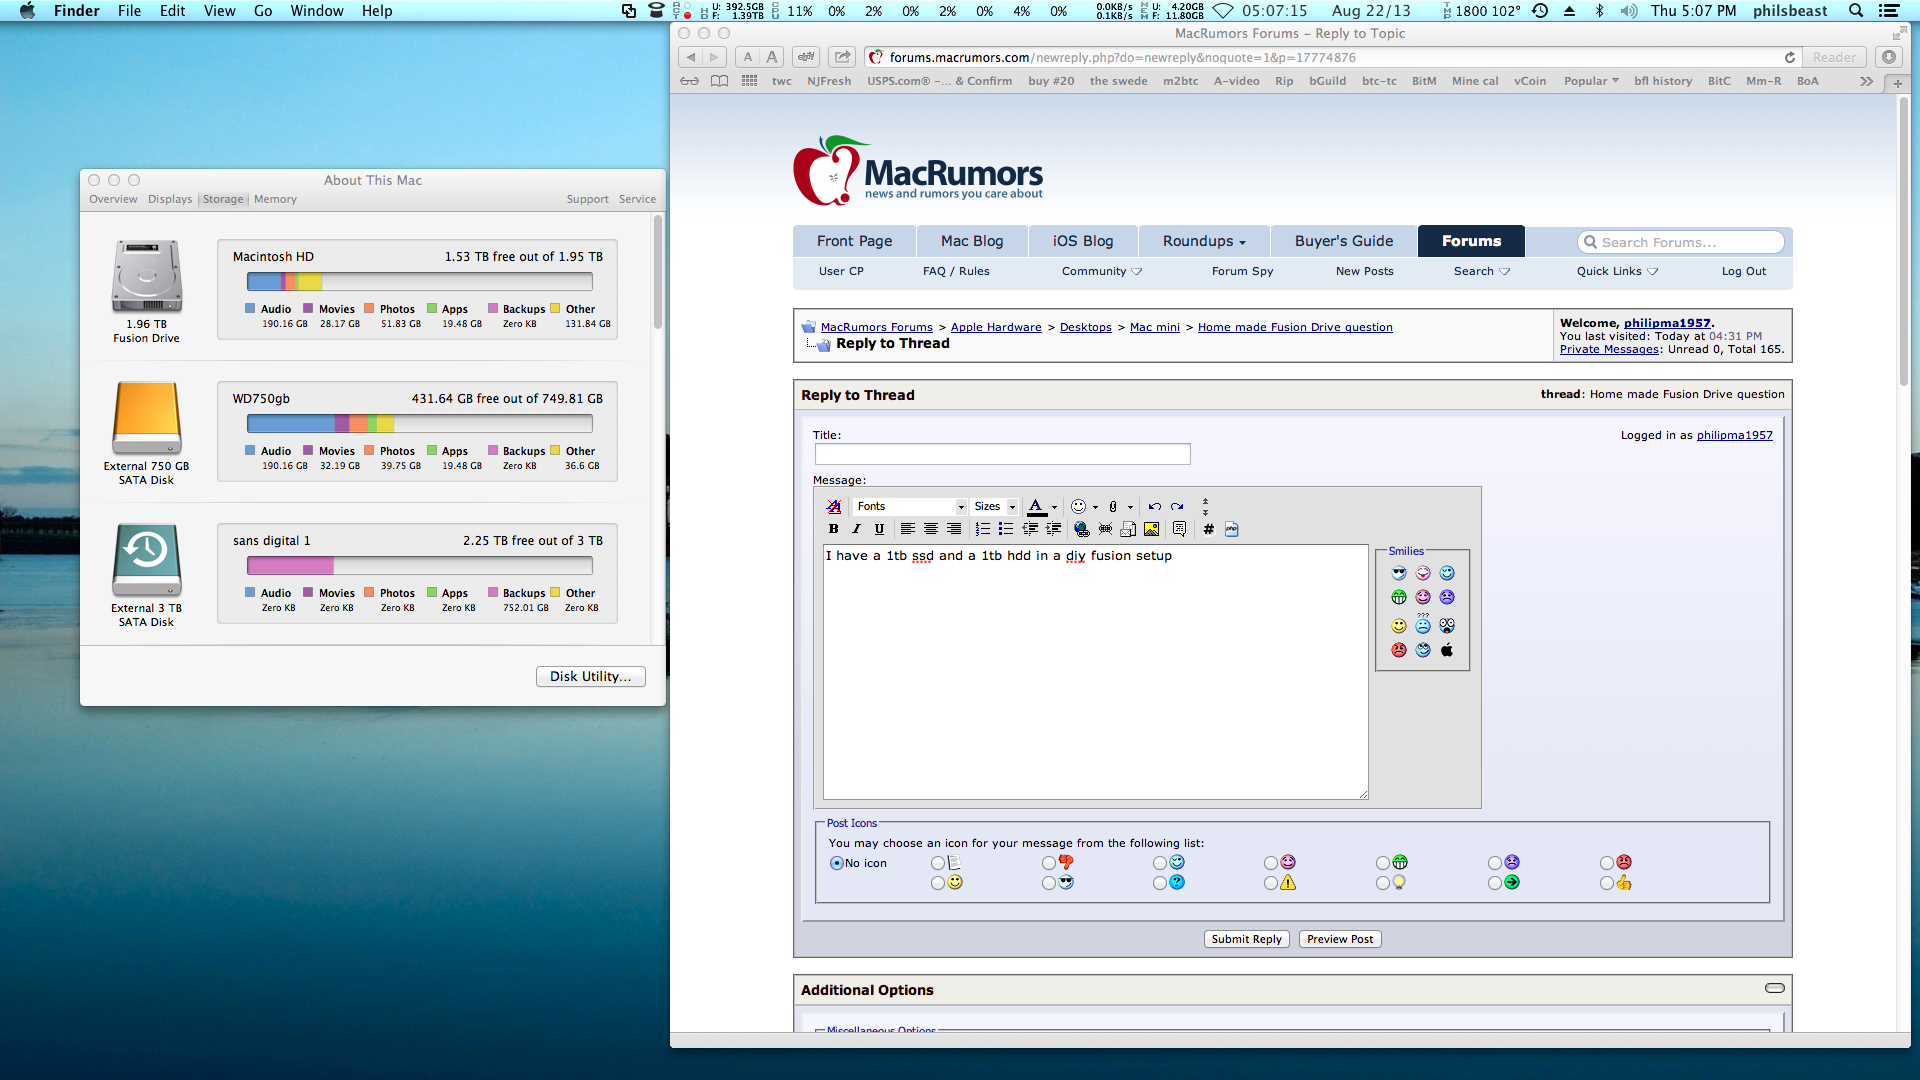This screenshot has height=1080, width=1920.
Task: Follow the Home made Fusion Drive question link
Action: [x=1295, y=327]
